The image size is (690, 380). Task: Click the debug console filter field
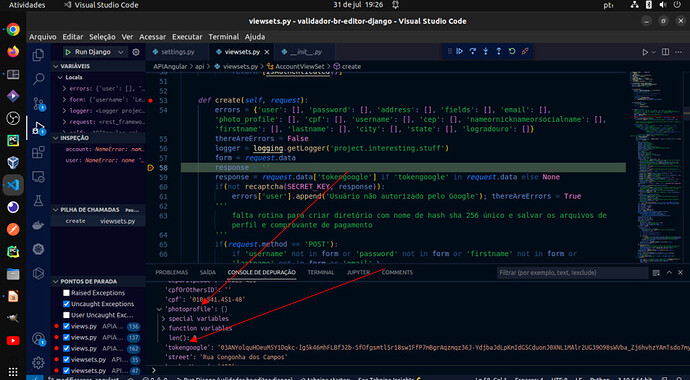point(573,273)
